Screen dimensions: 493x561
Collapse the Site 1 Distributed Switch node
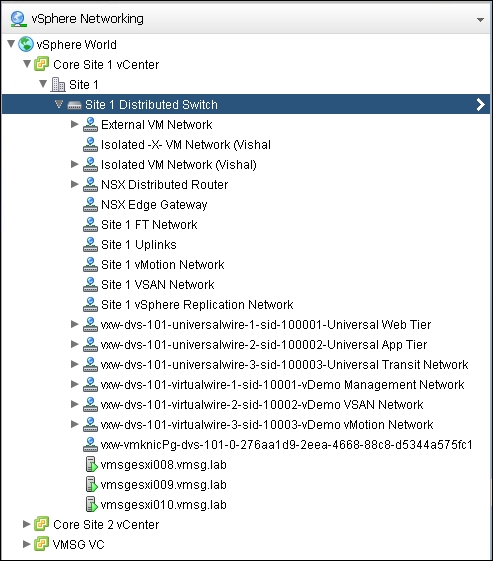coord(59,104)
